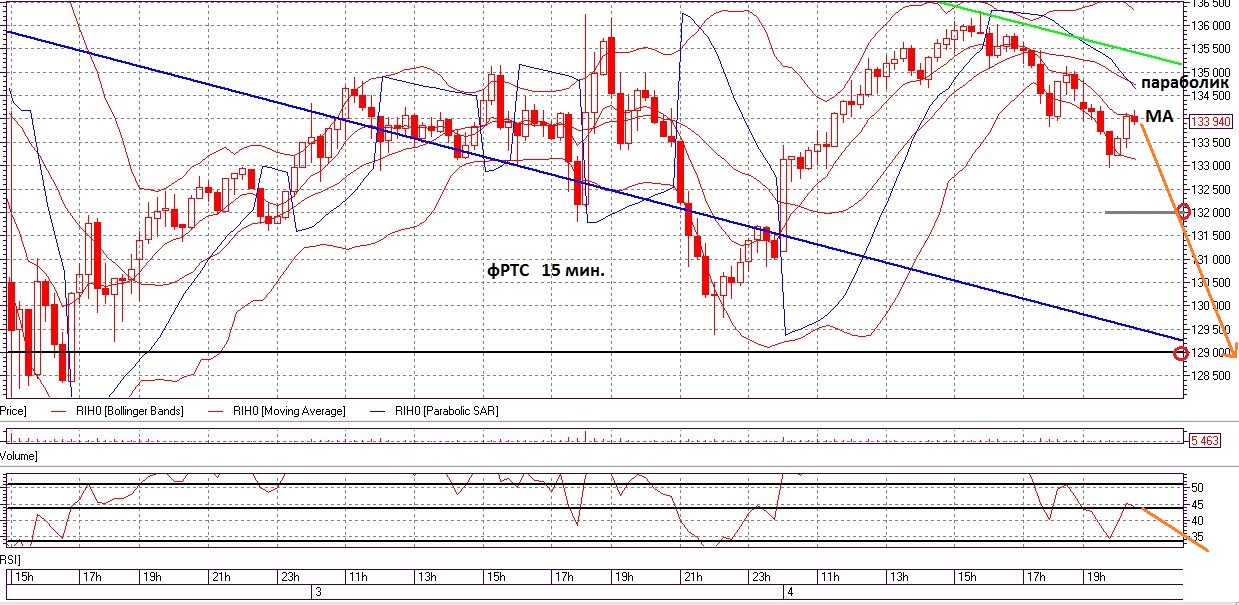Click the 134 500 price axis label
This screenshot has width=1239, height=605.
(x=1211, y=96)
